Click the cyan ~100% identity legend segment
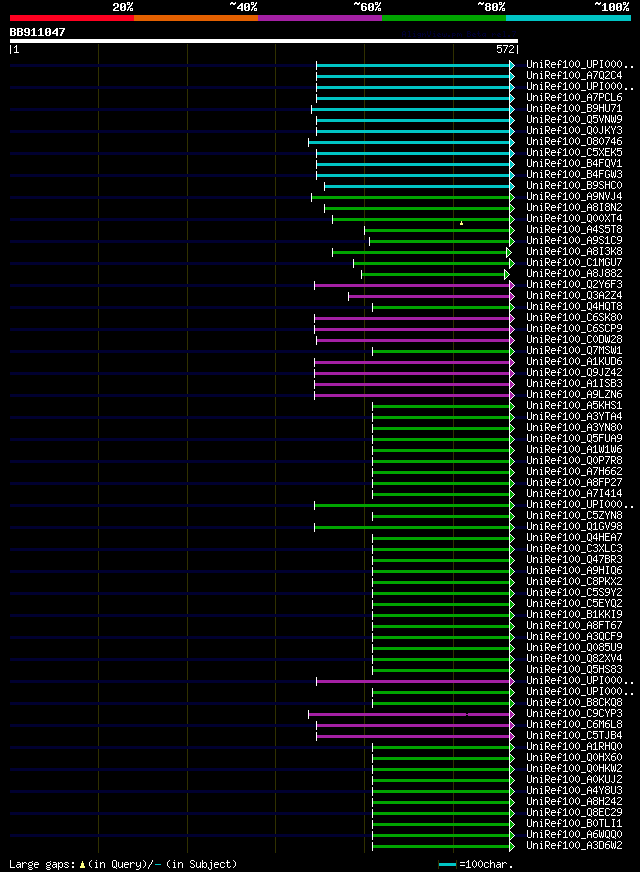 [568, 18]
